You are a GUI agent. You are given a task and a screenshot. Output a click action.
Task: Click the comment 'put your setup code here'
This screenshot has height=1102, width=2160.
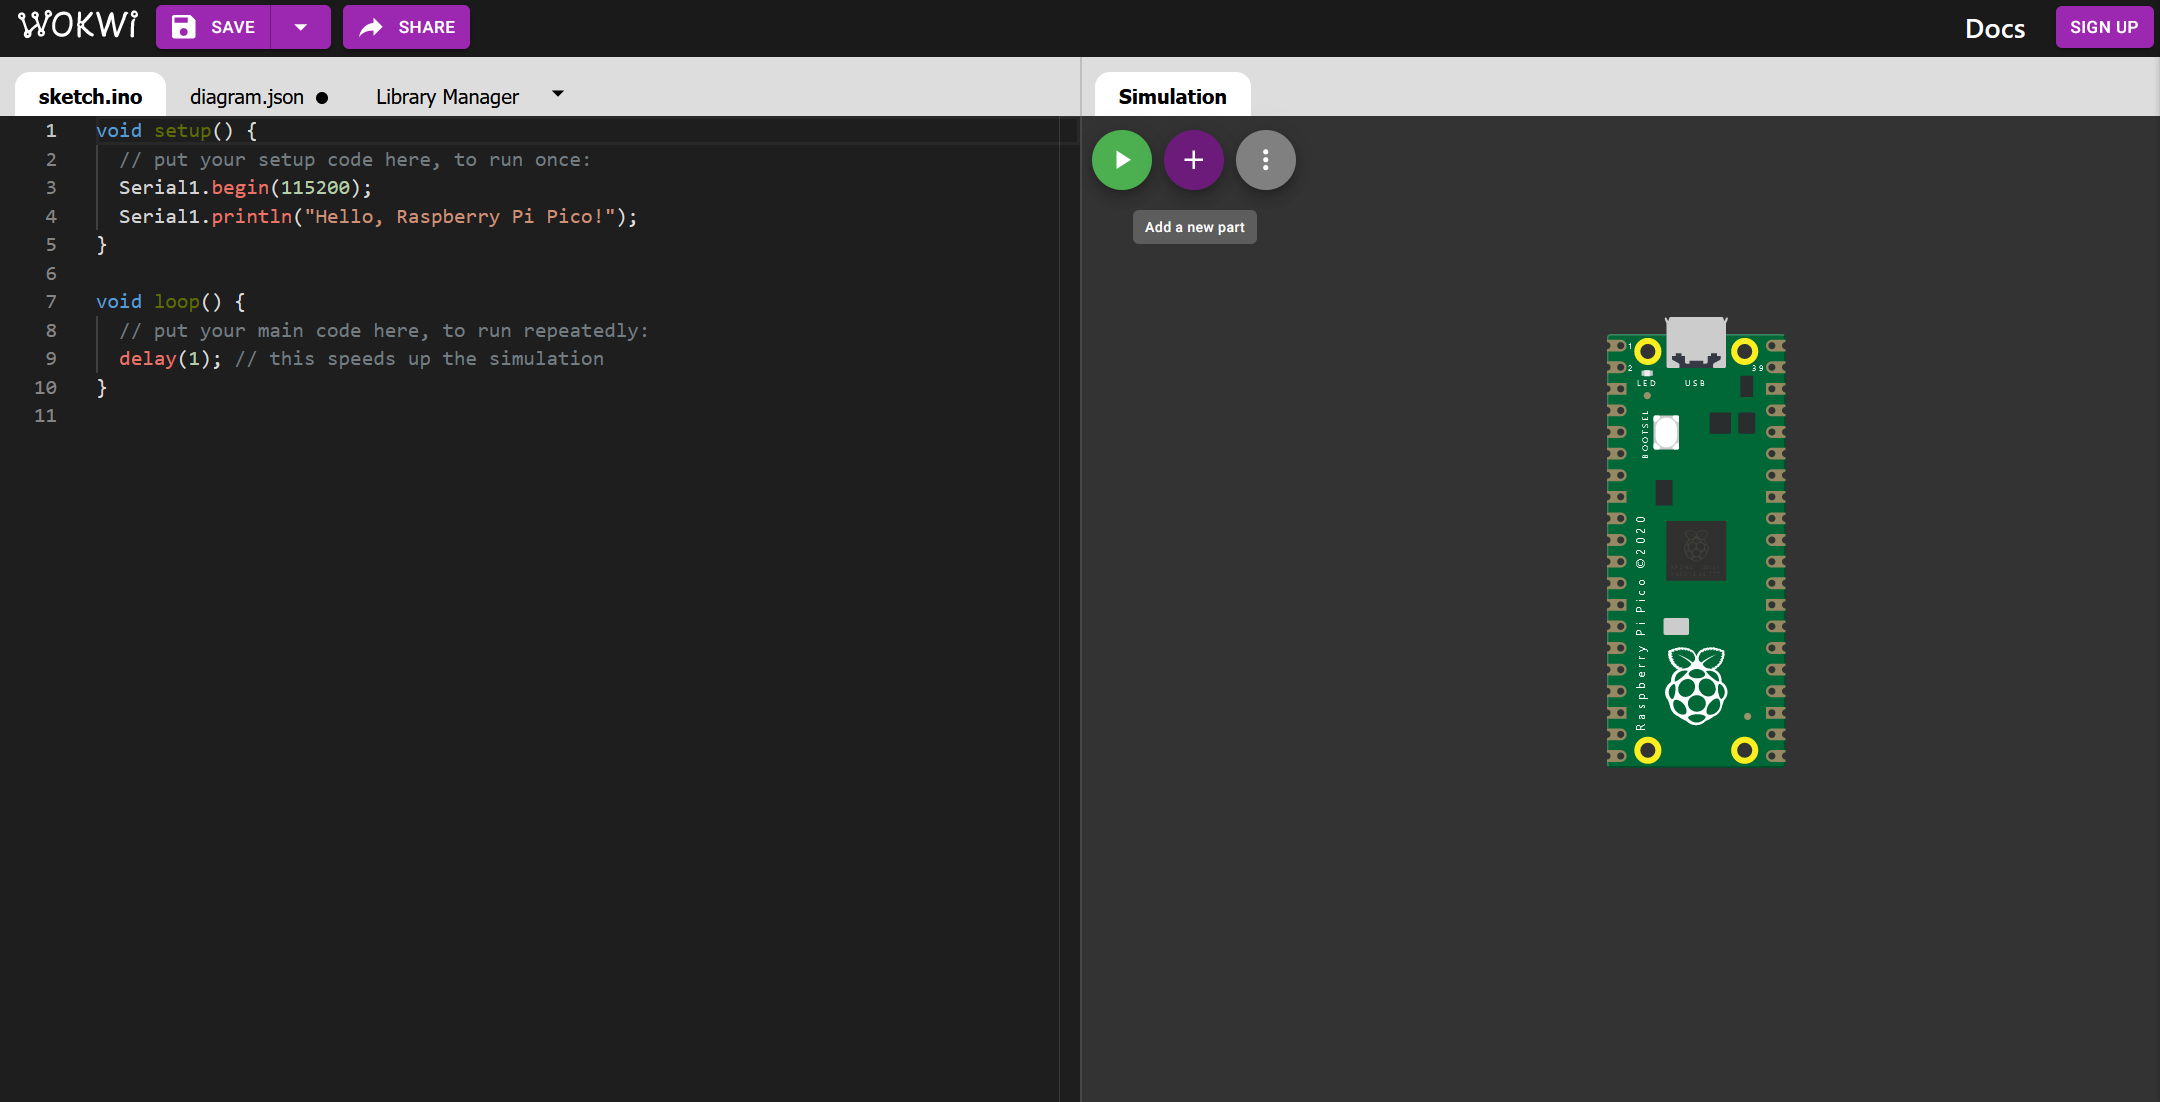355,160
